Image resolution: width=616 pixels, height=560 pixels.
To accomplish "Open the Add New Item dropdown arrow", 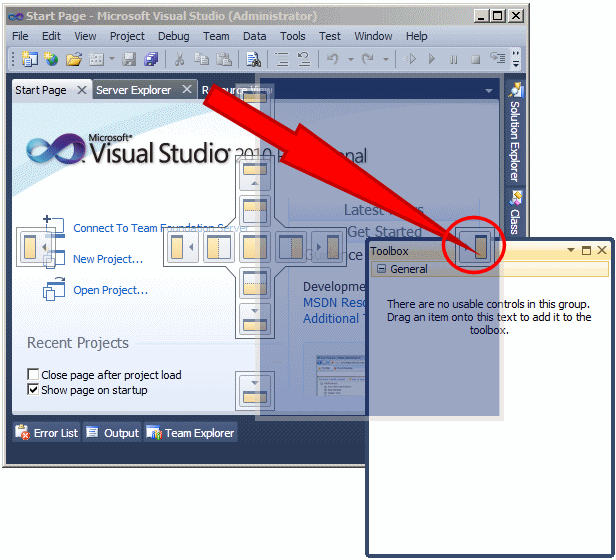I will [x=112, y=59].
